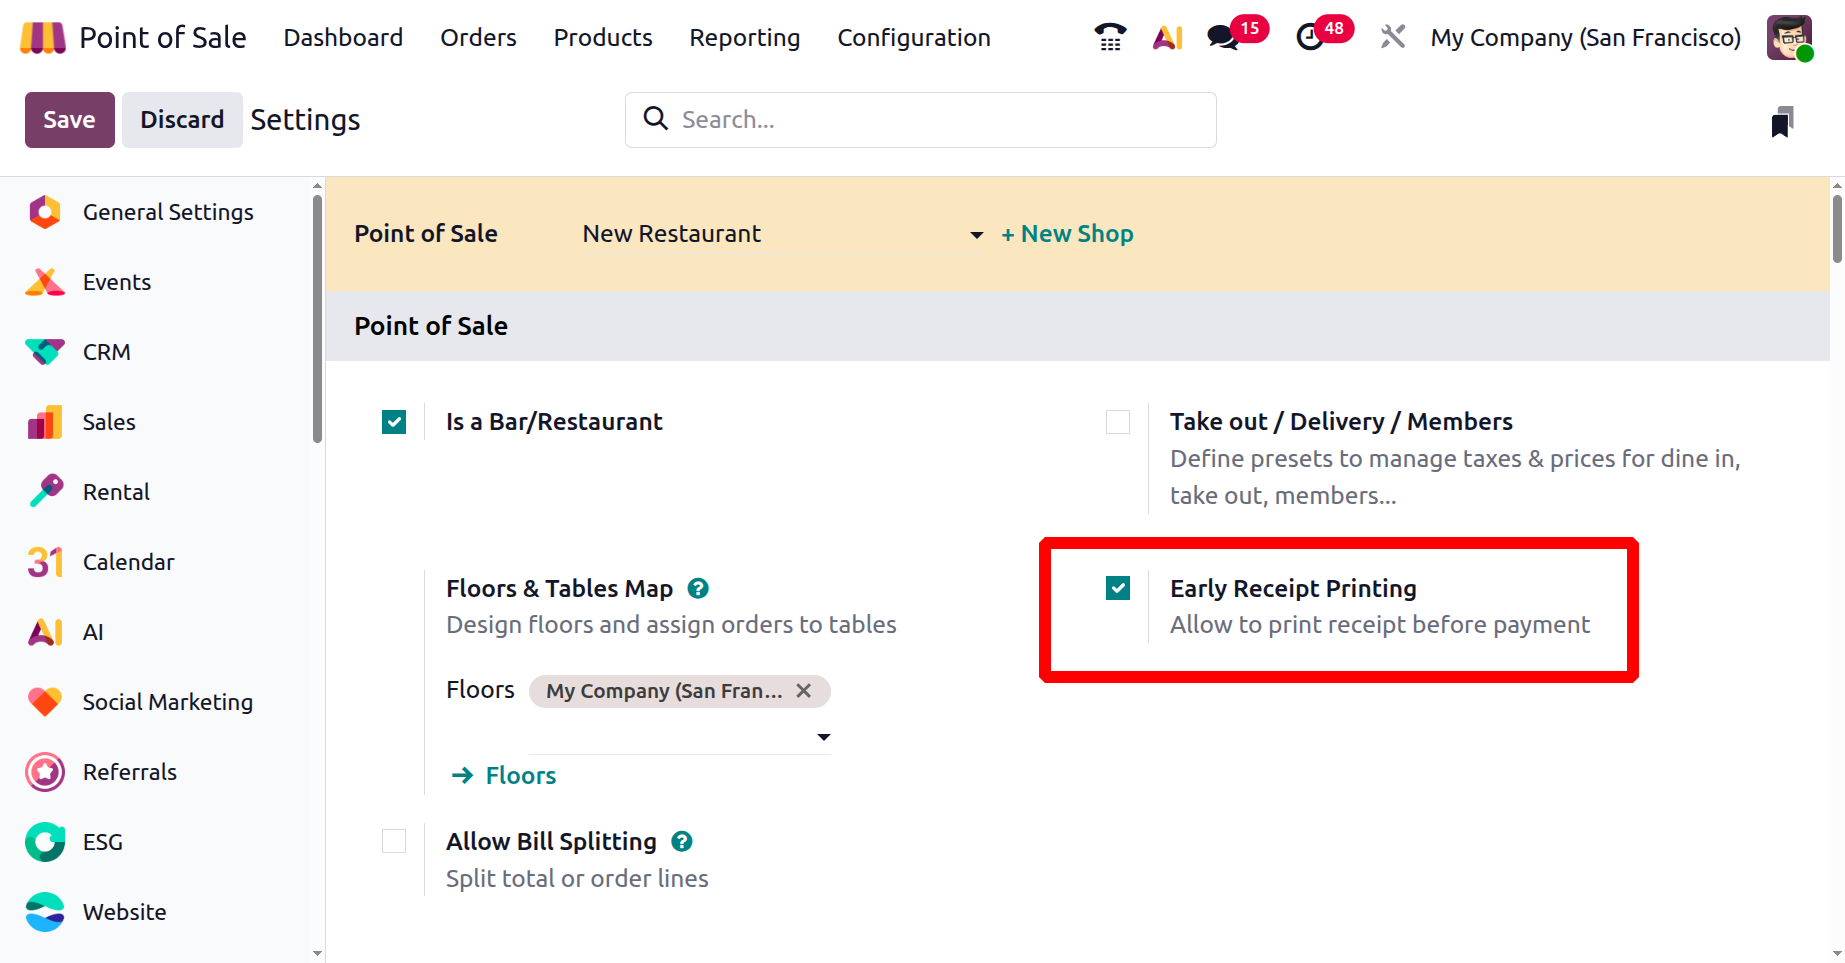Click the debug tools wrench icon
Viewport: 1845px width, 963px height.
pyautogui.click(x=1393, y=38)
